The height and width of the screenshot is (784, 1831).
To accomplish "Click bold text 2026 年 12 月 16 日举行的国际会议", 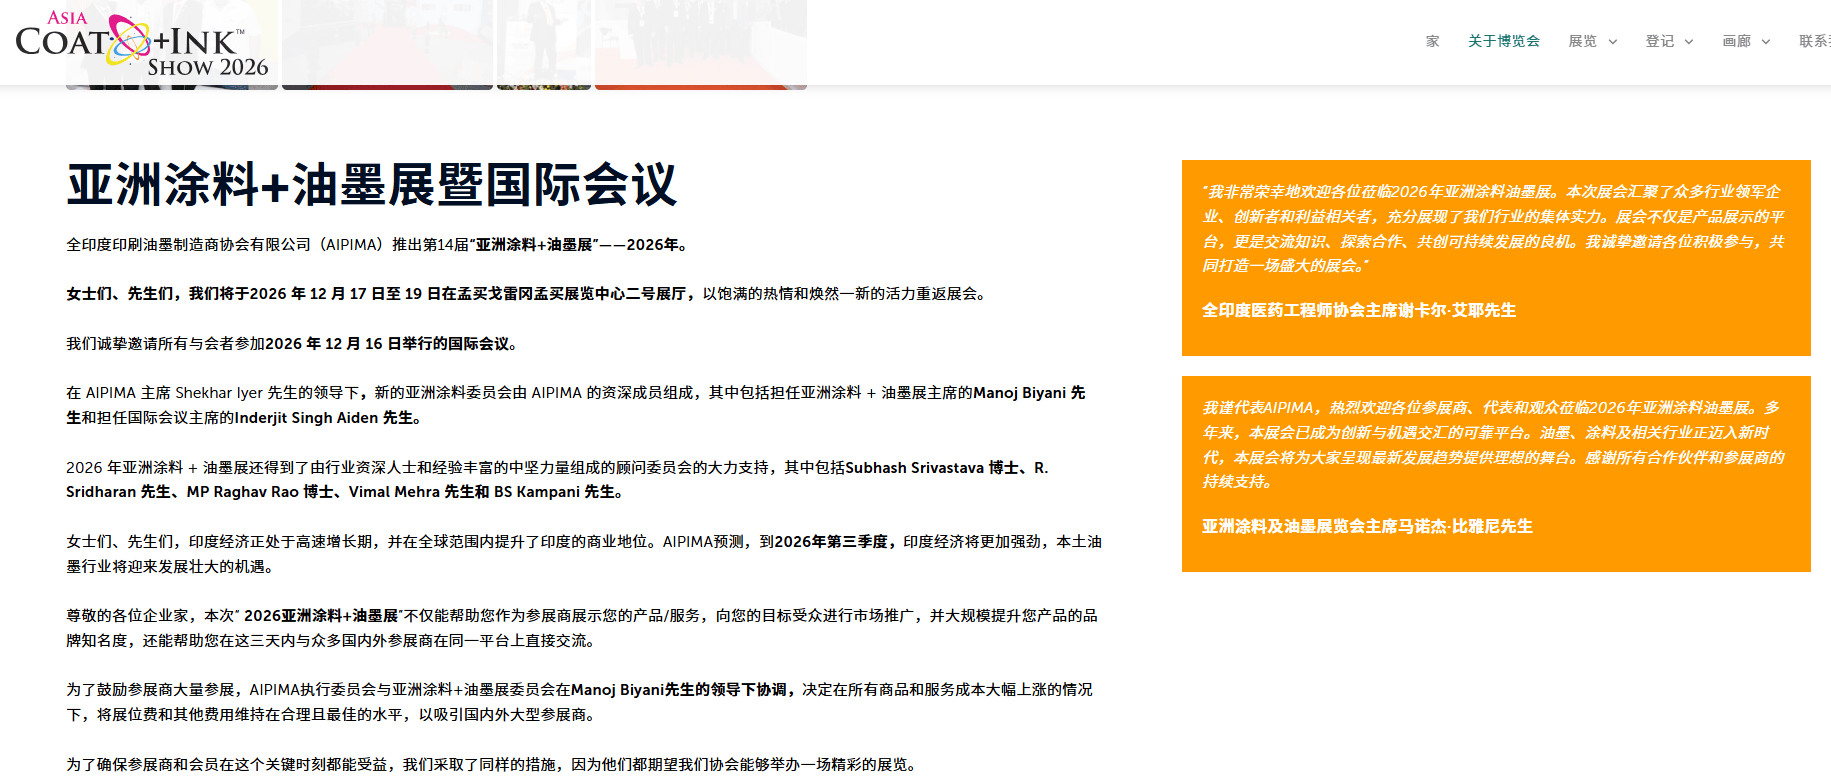I will pyautogui.click(x=387, y=344).
